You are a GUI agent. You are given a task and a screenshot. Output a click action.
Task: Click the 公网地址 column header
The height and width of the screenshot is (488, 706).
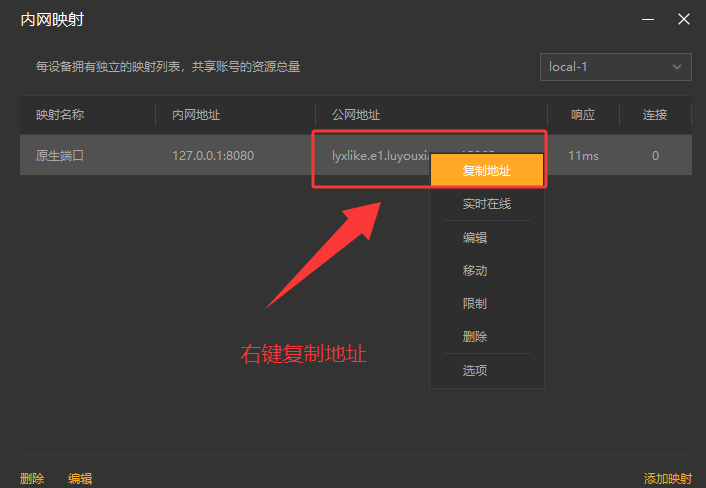pyautogui.click(x=356, y=115)
